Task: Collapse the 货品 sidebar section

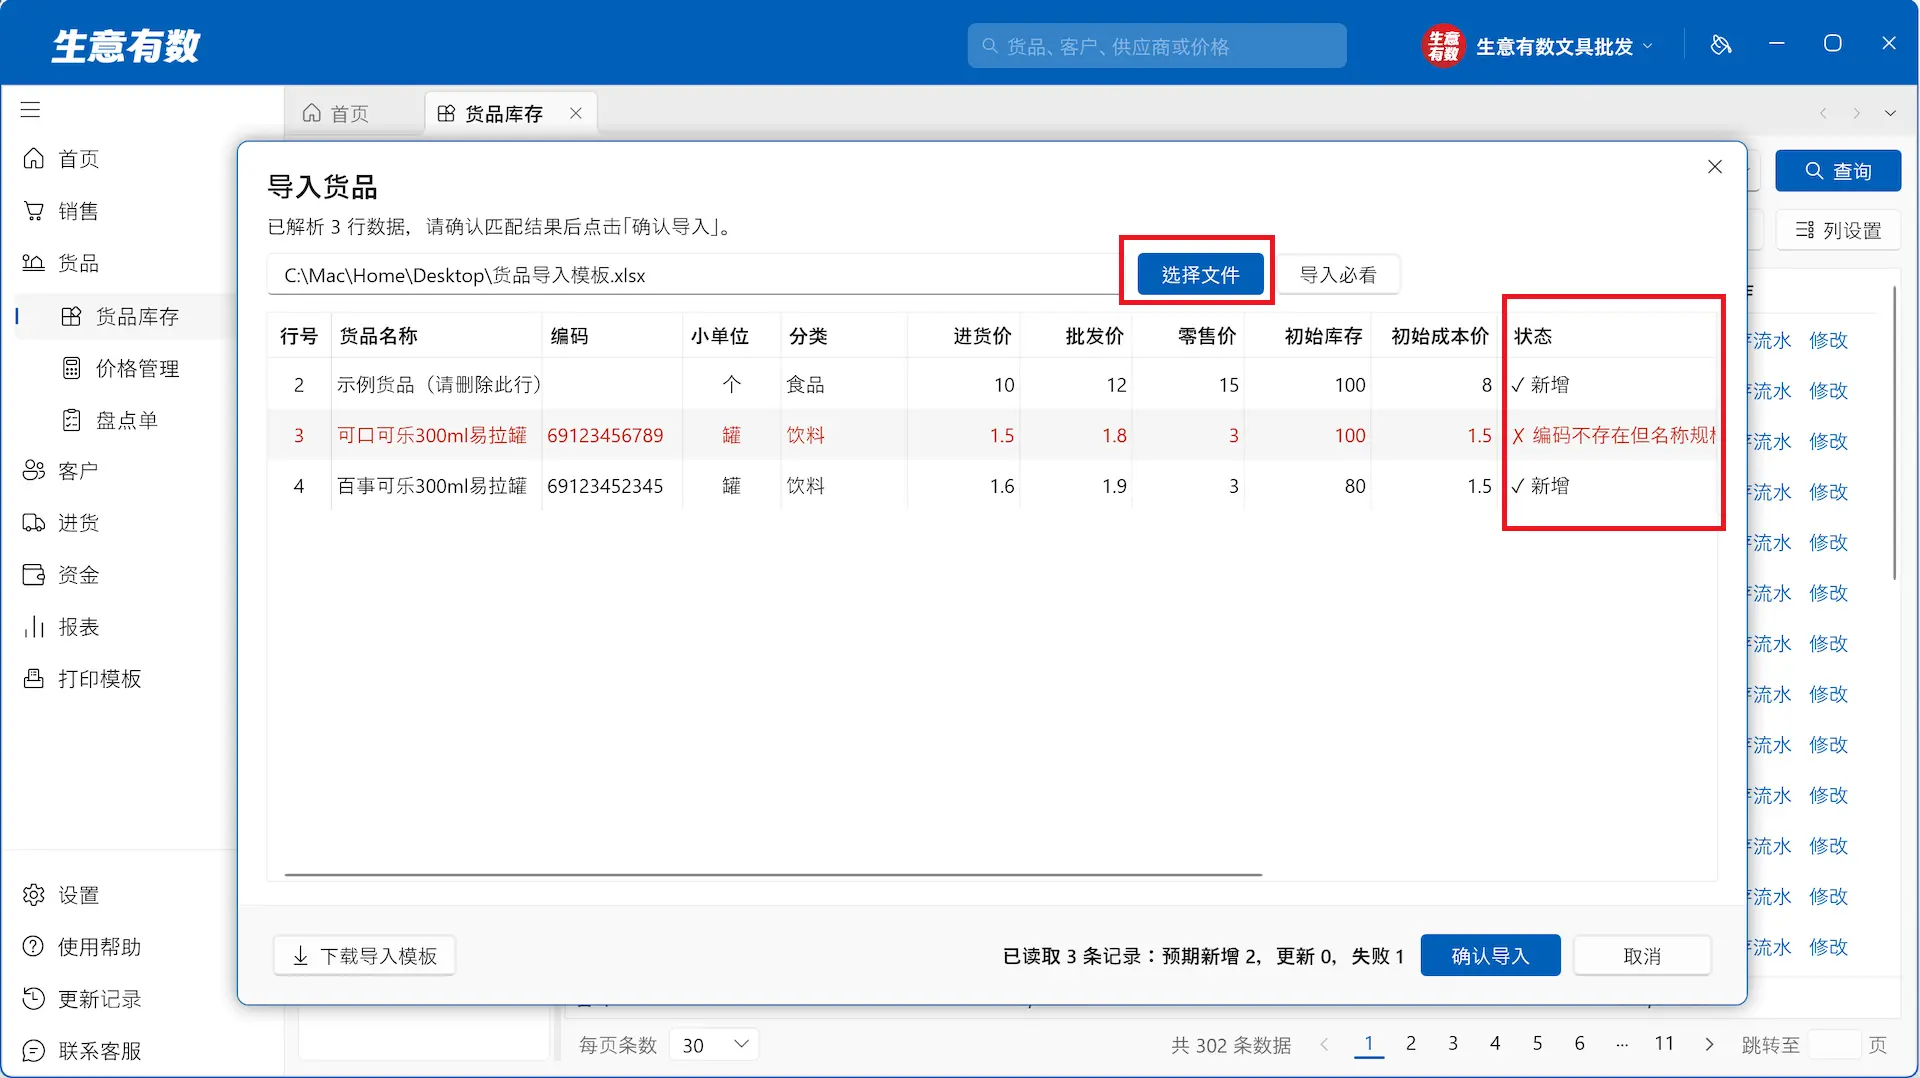Action: [x=78, y=263]
